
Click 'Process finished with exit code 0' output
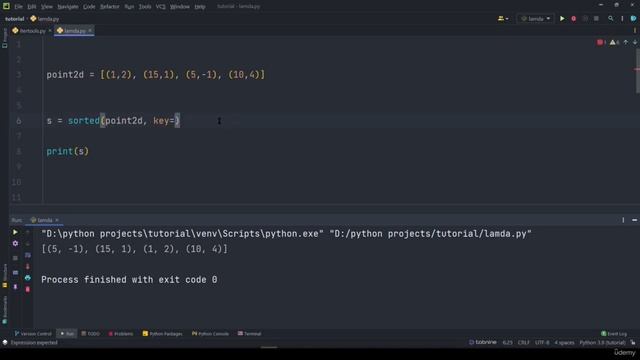[x=129, y=280]
